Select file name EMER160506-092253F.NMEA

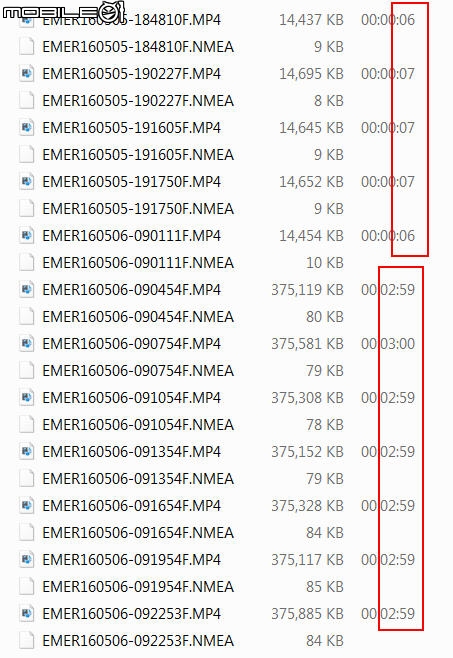(138, 641)
